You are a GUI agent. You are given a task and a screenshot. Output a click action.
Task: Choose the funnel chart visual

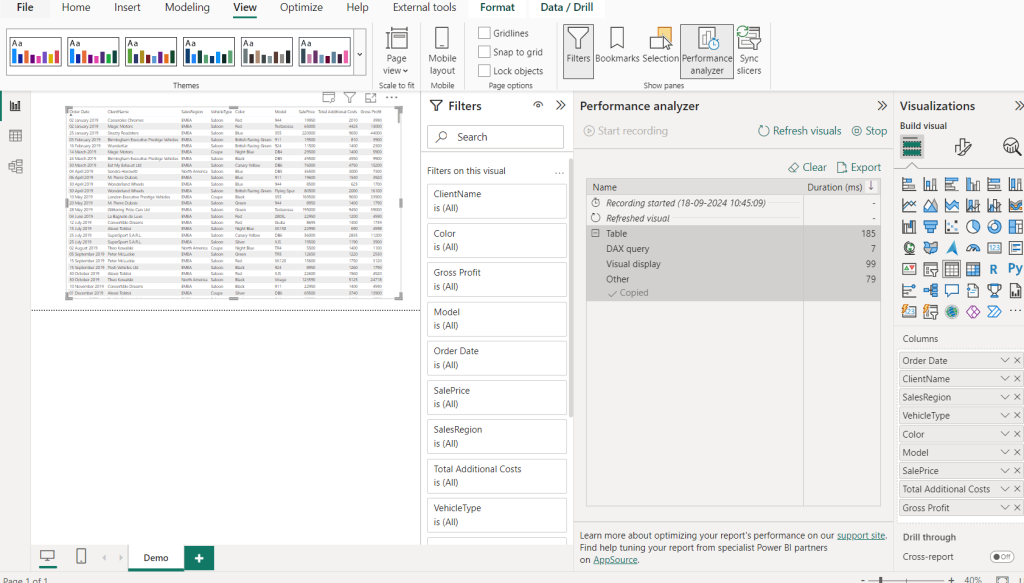point(930,227)
